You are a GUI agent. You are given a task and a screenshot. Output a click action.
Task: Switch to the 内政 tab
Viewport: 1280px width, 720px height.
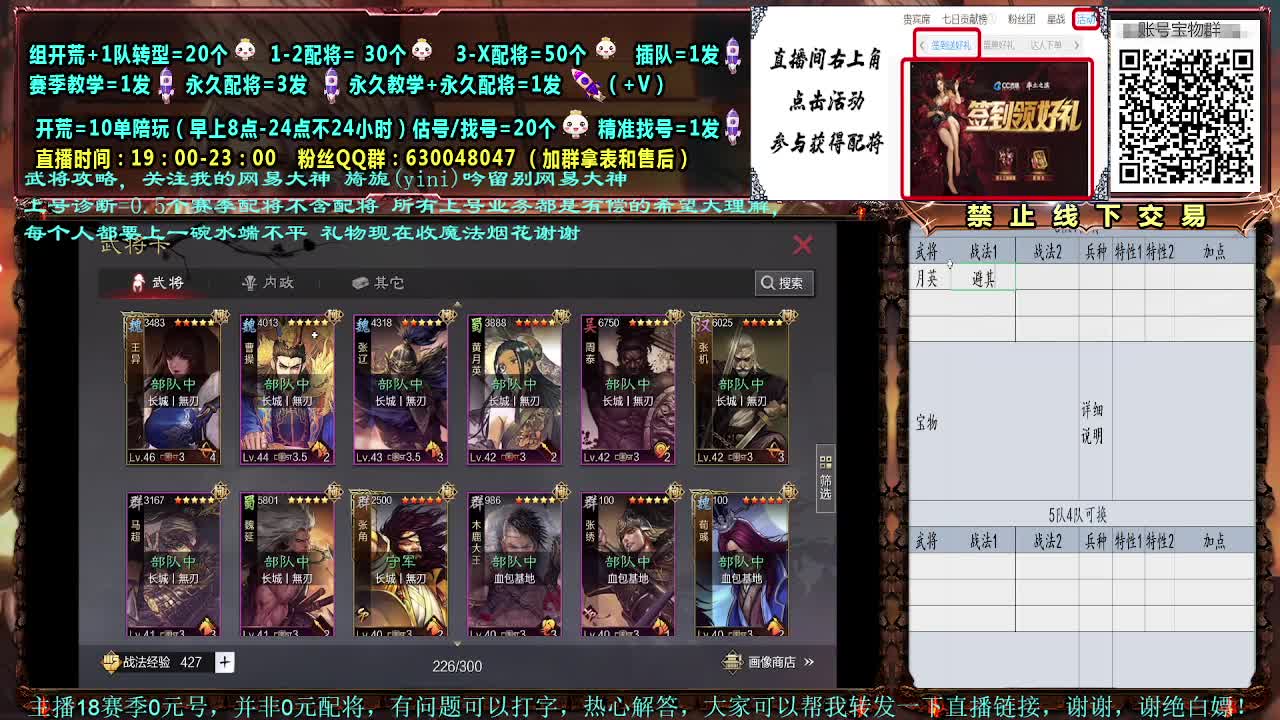(268, 283)
